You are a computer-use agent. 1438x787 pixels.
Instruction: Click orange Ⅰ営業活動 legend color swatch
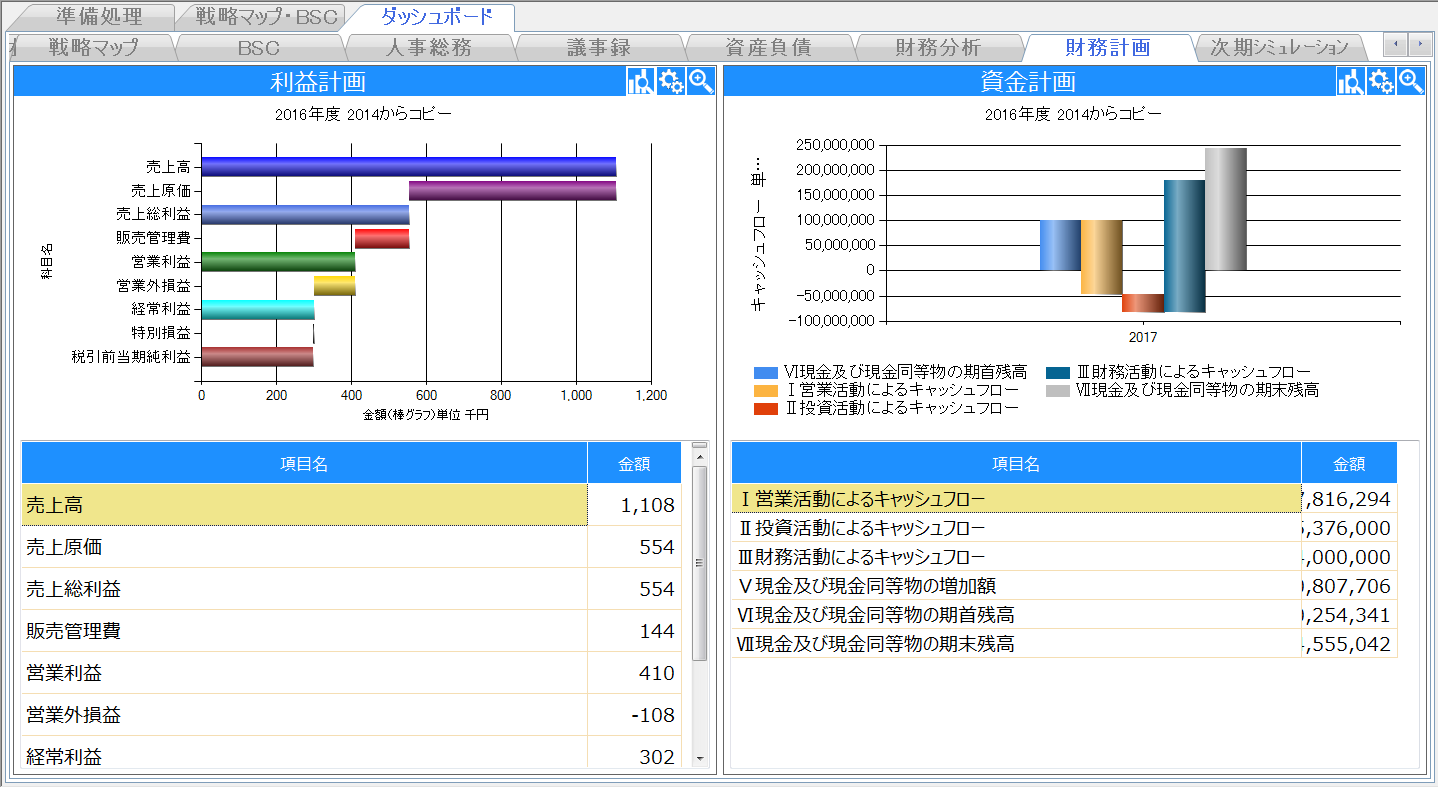click(765, 390)
